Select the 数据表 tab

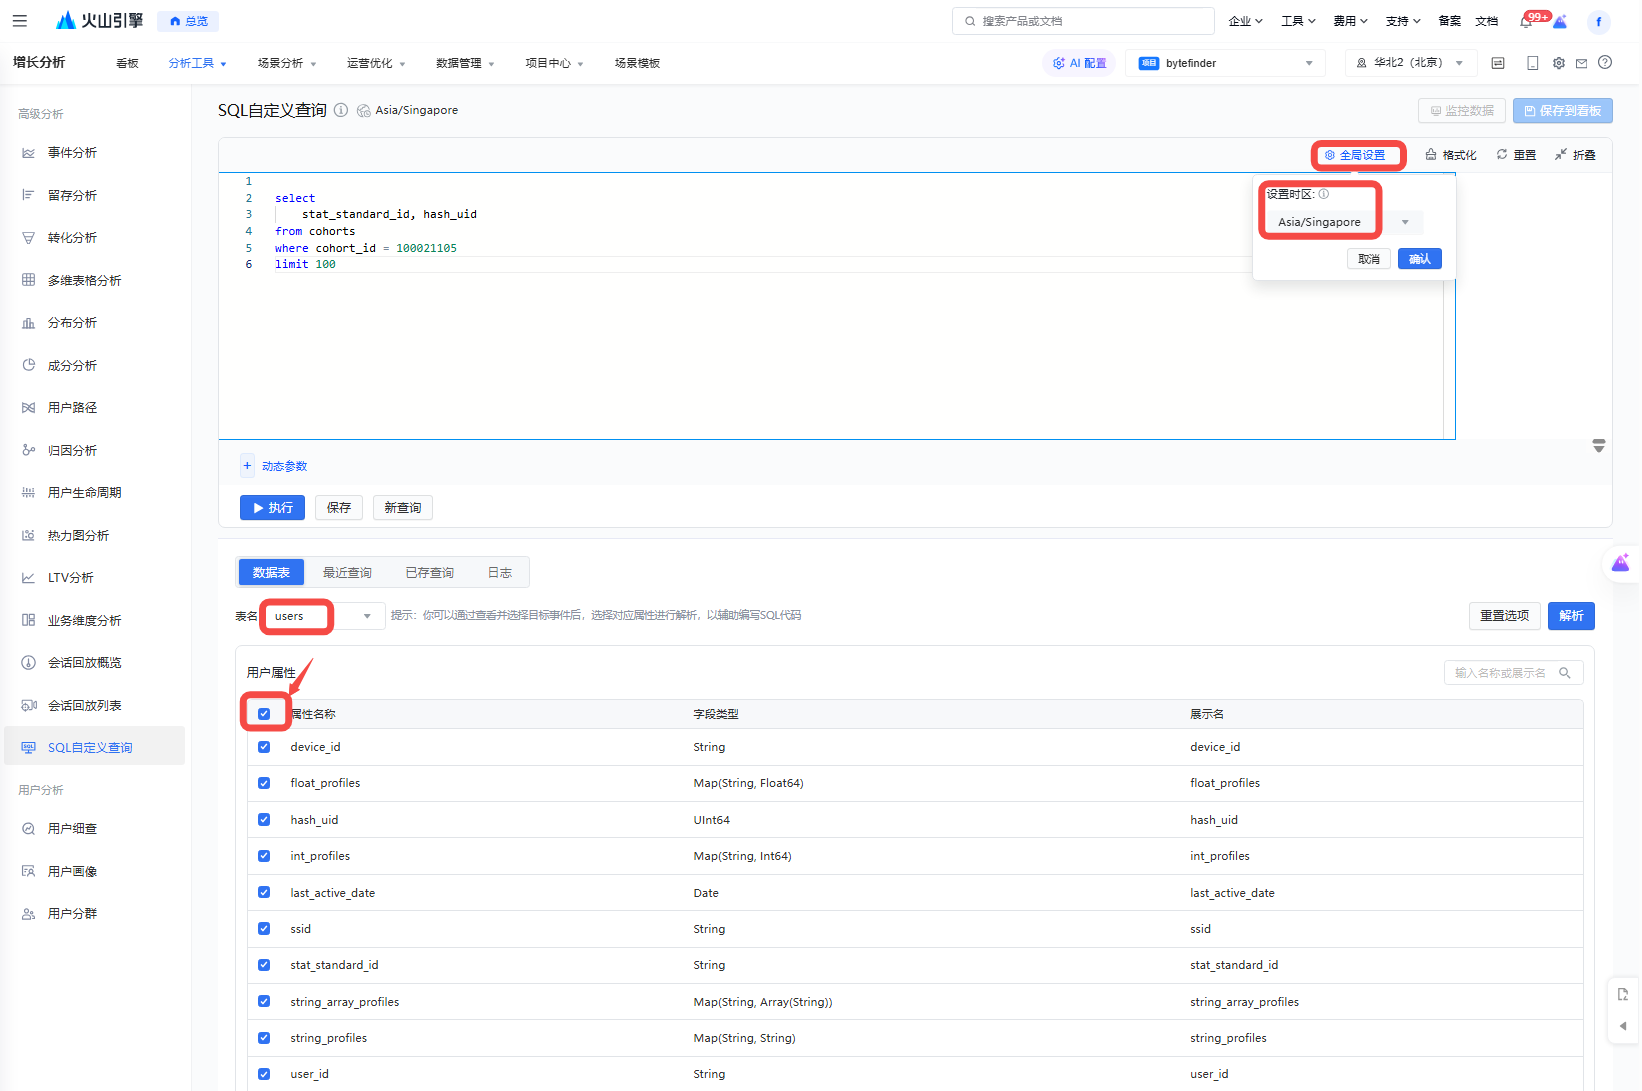pos(271,573)
